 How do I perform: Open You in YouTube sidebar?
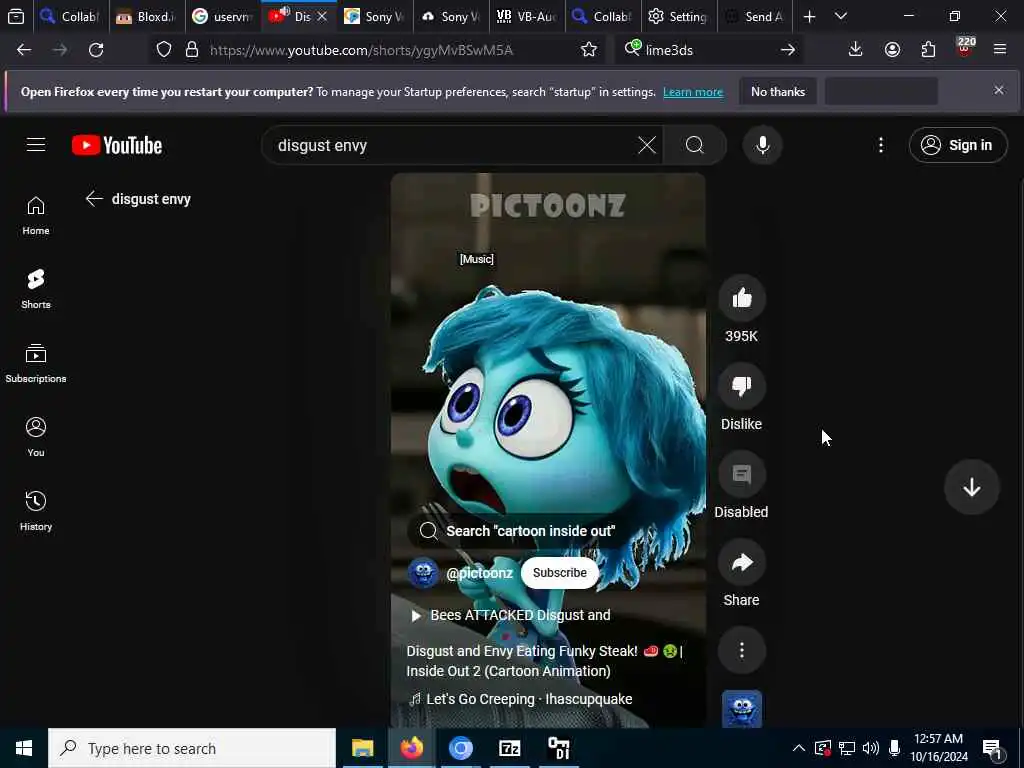pyautogui.click(x=36, y=437)
